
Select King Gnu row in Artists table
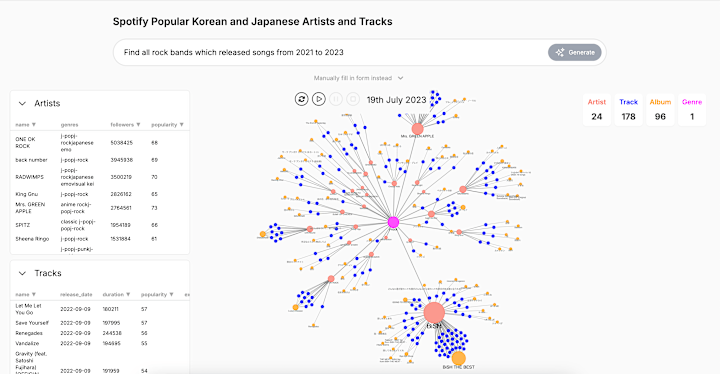tap(100, 194)
